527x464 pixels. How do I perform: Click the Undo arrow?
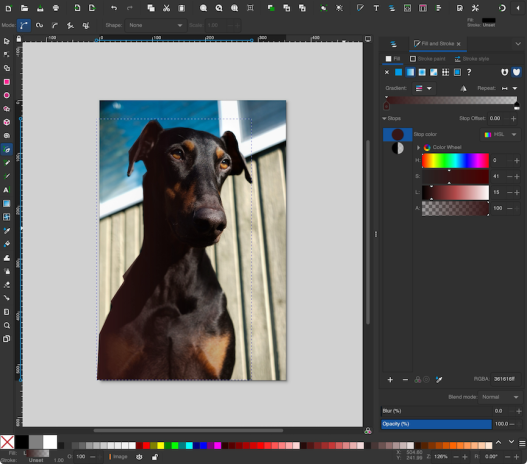click(x=114, y=8)
